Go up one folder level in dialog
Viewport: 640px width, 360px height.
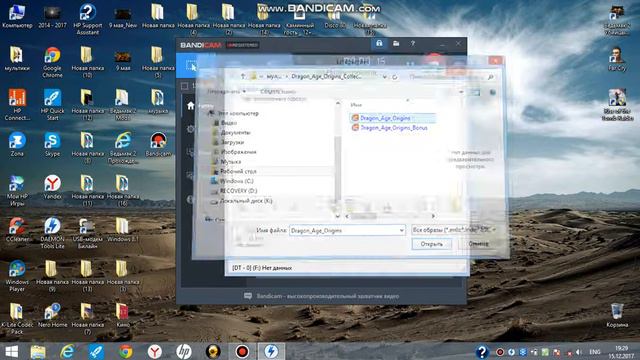tap(243, 76)
